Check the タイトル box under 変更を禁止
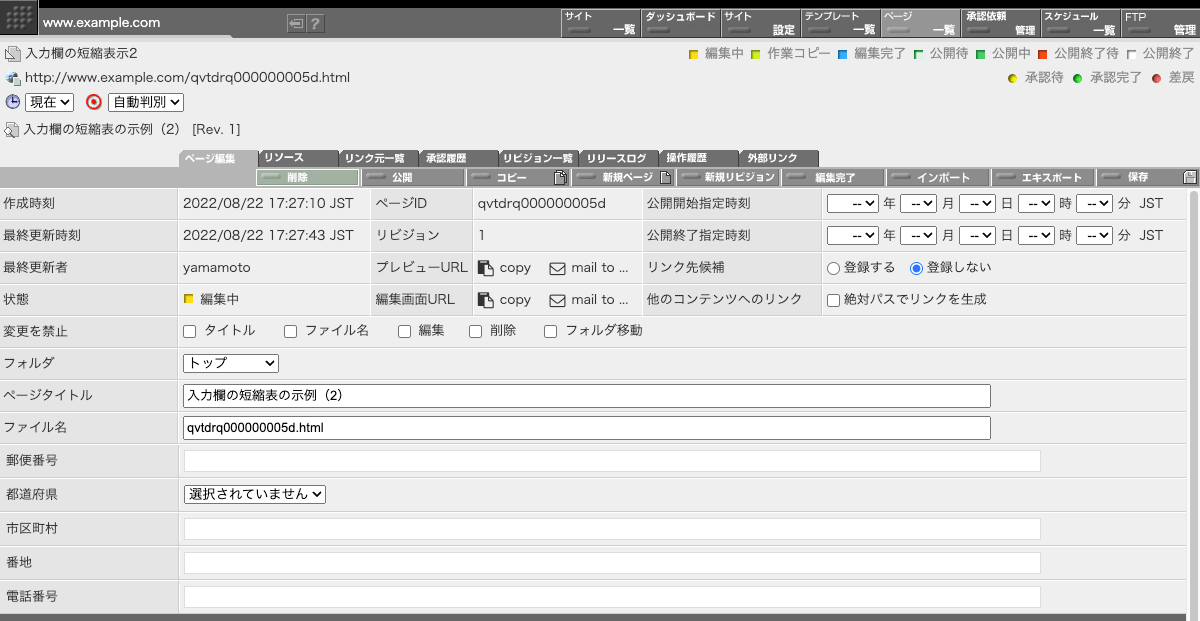 (189, 331)
